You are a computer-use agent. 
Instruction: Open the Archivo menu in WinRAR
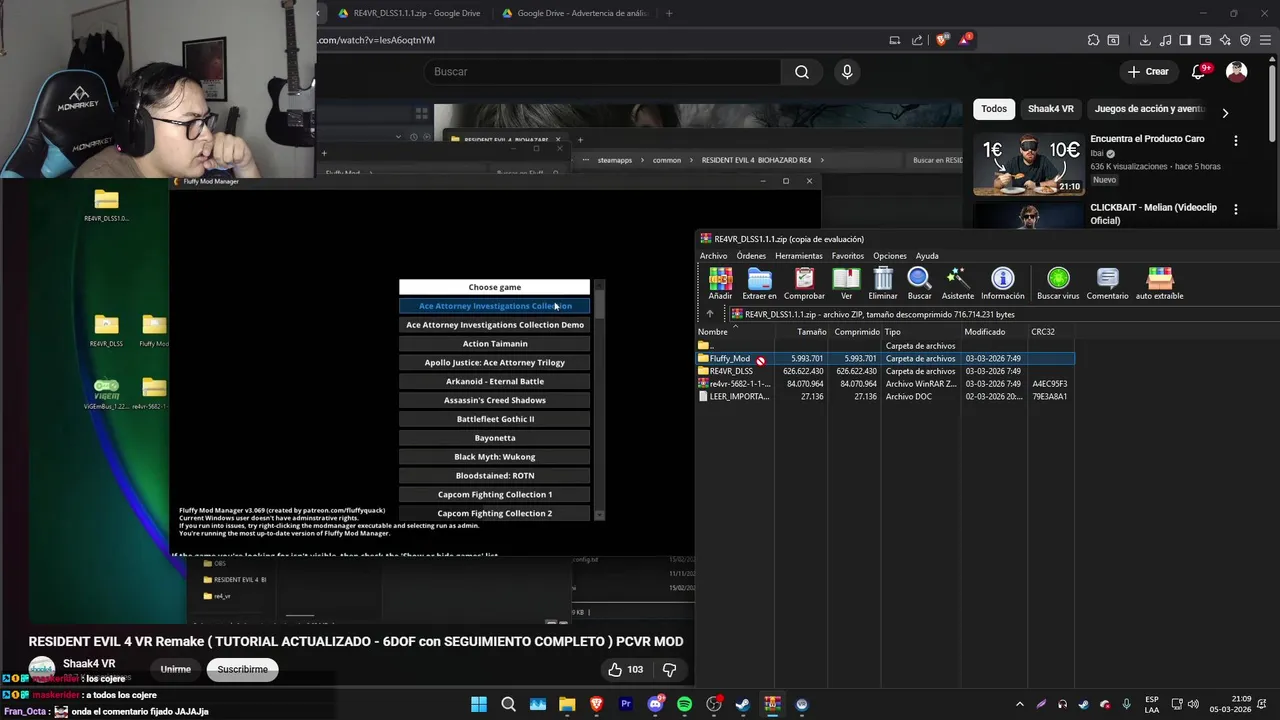pyautogui.click(x=713, y=256)
